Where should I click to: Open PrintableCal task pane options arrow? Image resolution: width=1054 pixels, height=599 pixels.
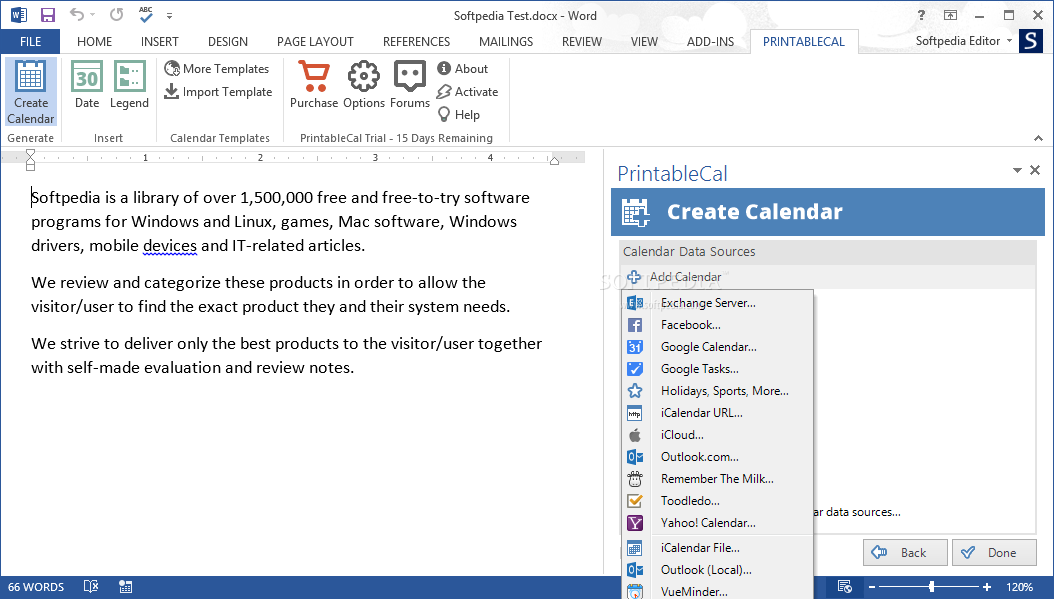[x=1017, y=171]
